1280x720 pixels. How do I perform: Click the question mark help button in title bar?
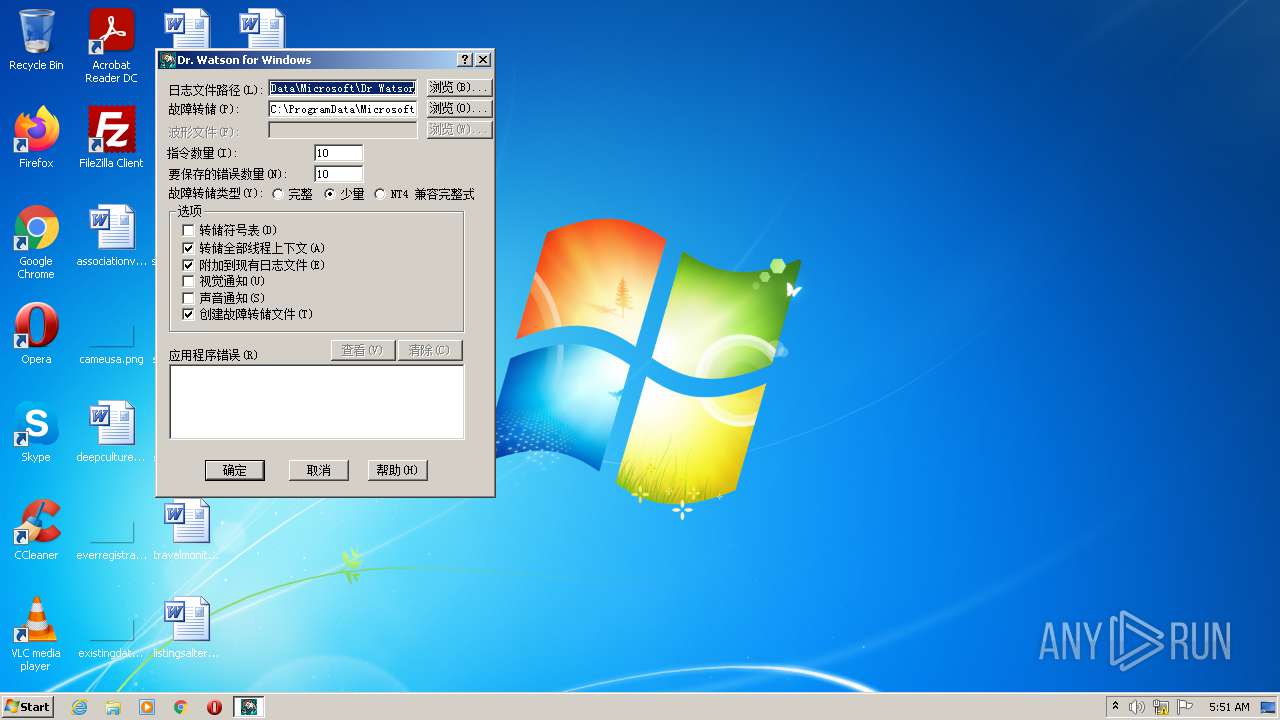[x=465, y=60]
